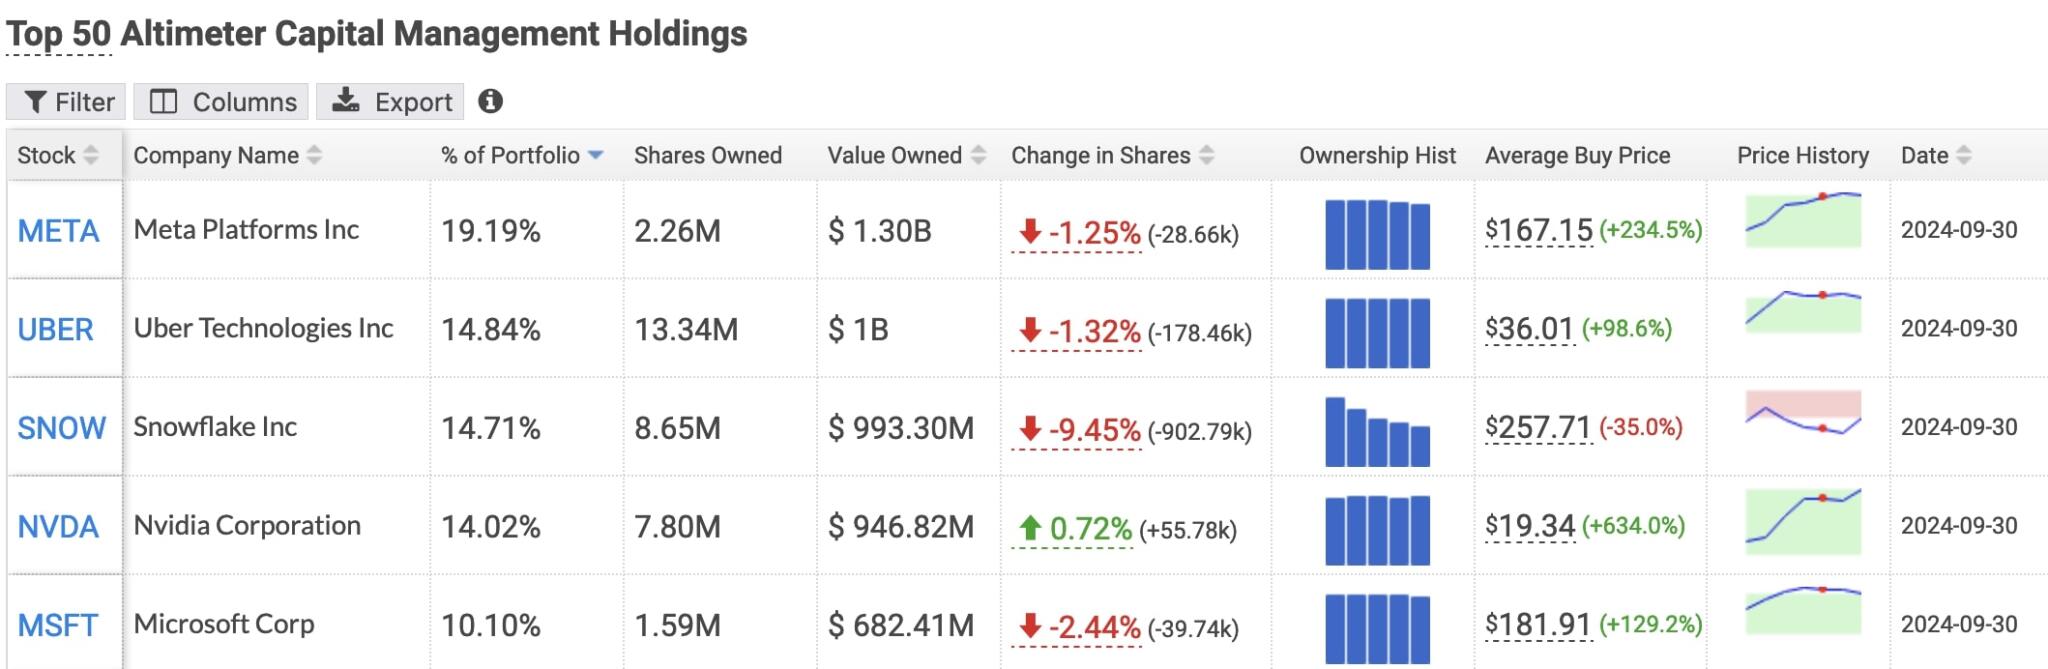Click NVDA average buy price $19.34
Screen dimensions: 2048x669
[x=1530, y=525]
